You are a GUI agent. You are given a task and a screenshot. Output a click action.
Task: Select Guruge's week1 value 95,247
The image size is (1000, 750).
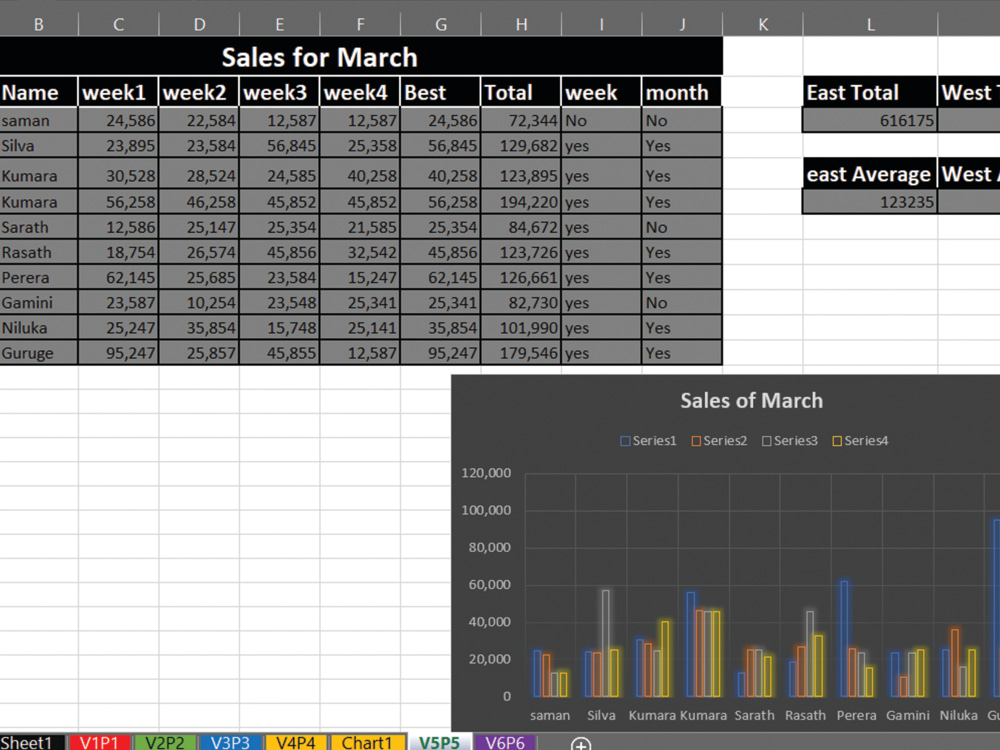(119, 353)
